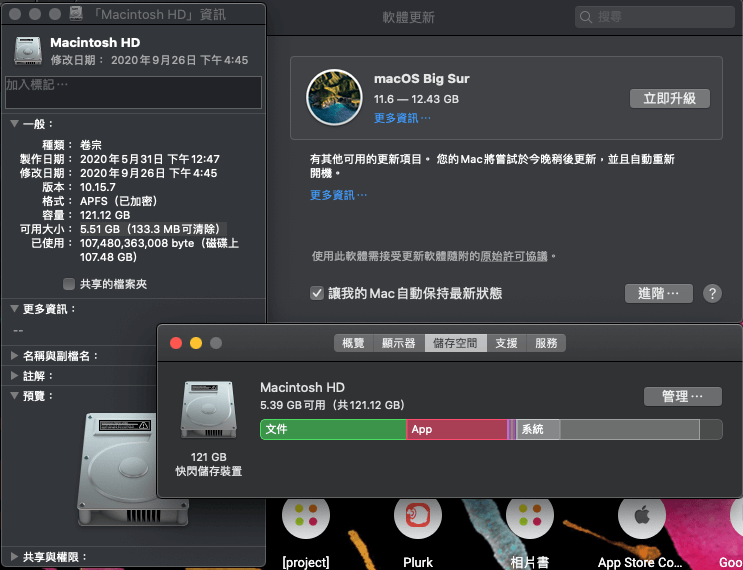The width and height of the screenshot is (743, 570).
Task: Toggle 讓我的 Mac 自動保持最新狀態 checkbox
Action: point(316,293)
